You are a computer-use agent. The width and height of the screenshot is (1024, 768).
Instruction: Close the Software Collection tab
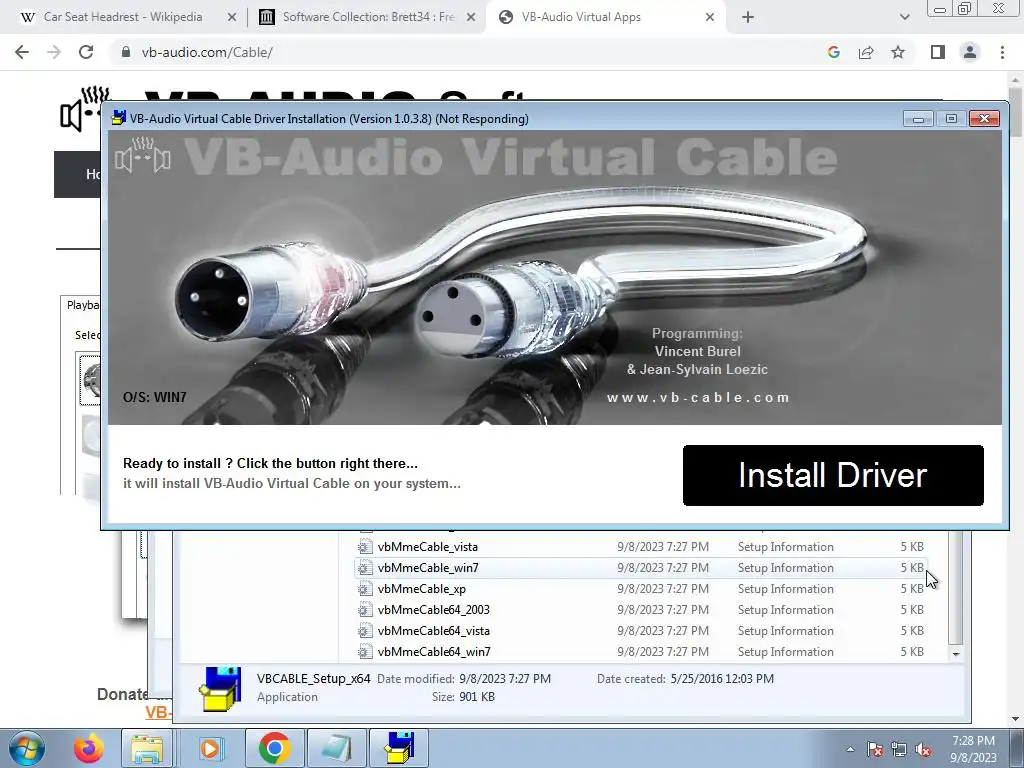click(470, 18)
